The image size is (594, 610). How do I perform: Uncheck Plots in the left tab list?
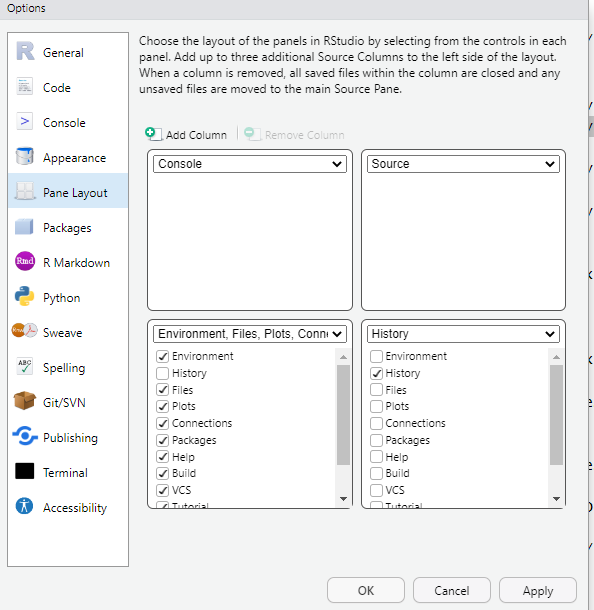[x=163, y=406]
